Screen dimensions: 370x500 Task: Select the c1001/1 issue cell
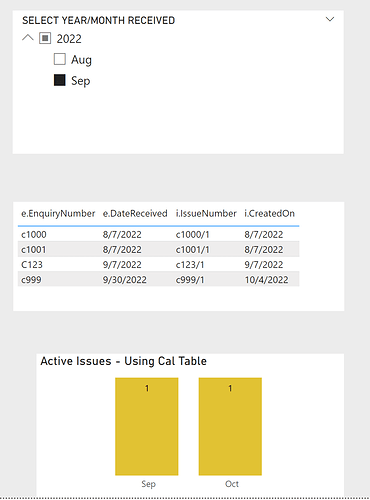[192, 249]
